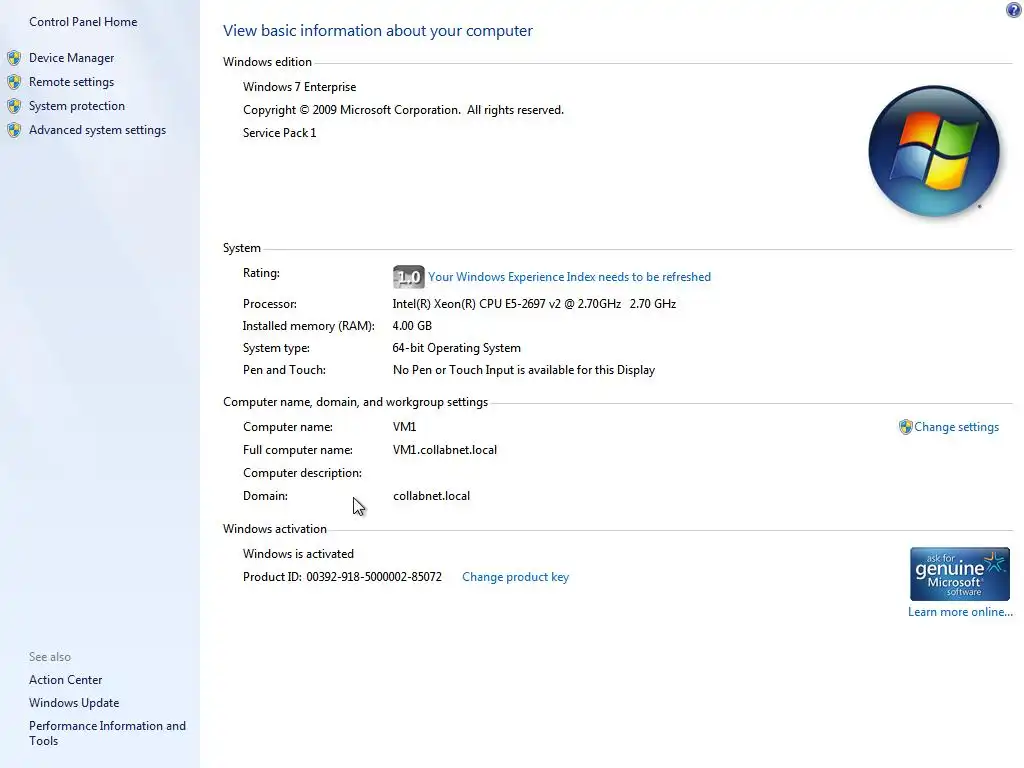Click the domain value collabnet.local
This screenshot has width=1024, height=768.
(431, 496)
